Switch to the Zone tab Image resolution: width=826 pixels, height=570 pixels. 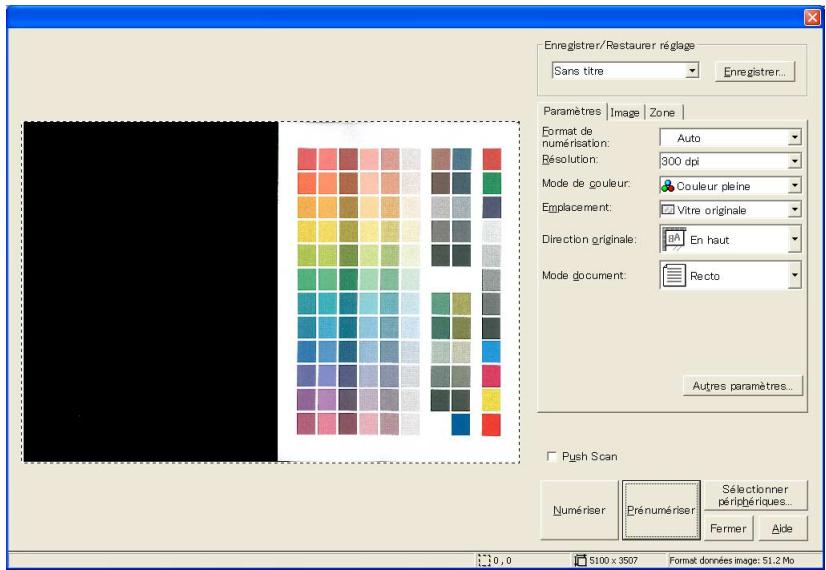[x=662, y=113]
